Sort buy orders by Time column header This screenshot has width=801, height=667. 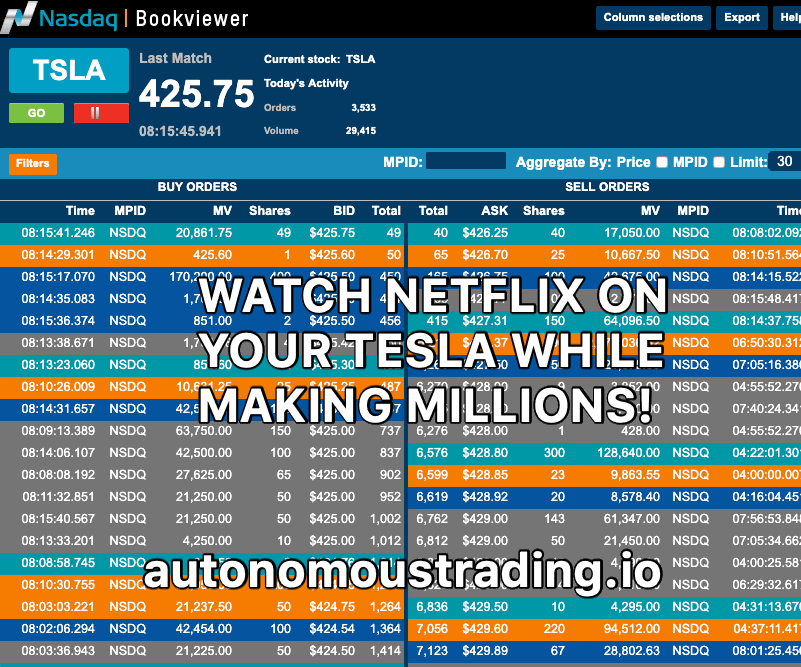coord(80,211)
